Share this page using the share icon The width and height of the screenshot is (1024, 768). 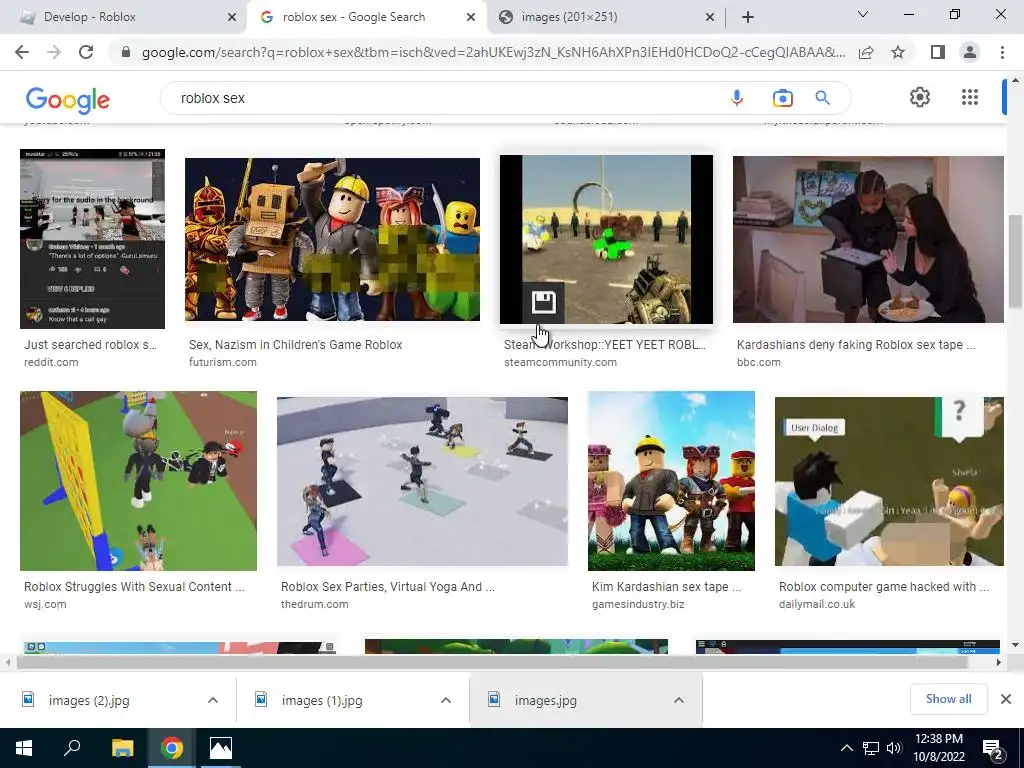point(866,52)
